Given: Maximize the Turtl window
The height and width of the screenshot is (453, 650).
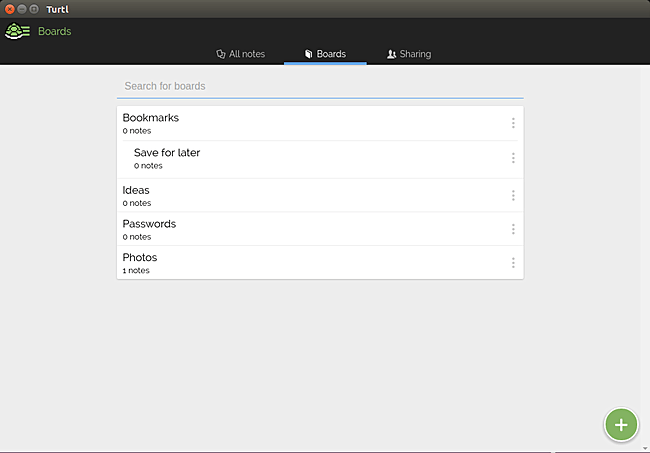Looking at the screenshot, I should tap(34, 8).
